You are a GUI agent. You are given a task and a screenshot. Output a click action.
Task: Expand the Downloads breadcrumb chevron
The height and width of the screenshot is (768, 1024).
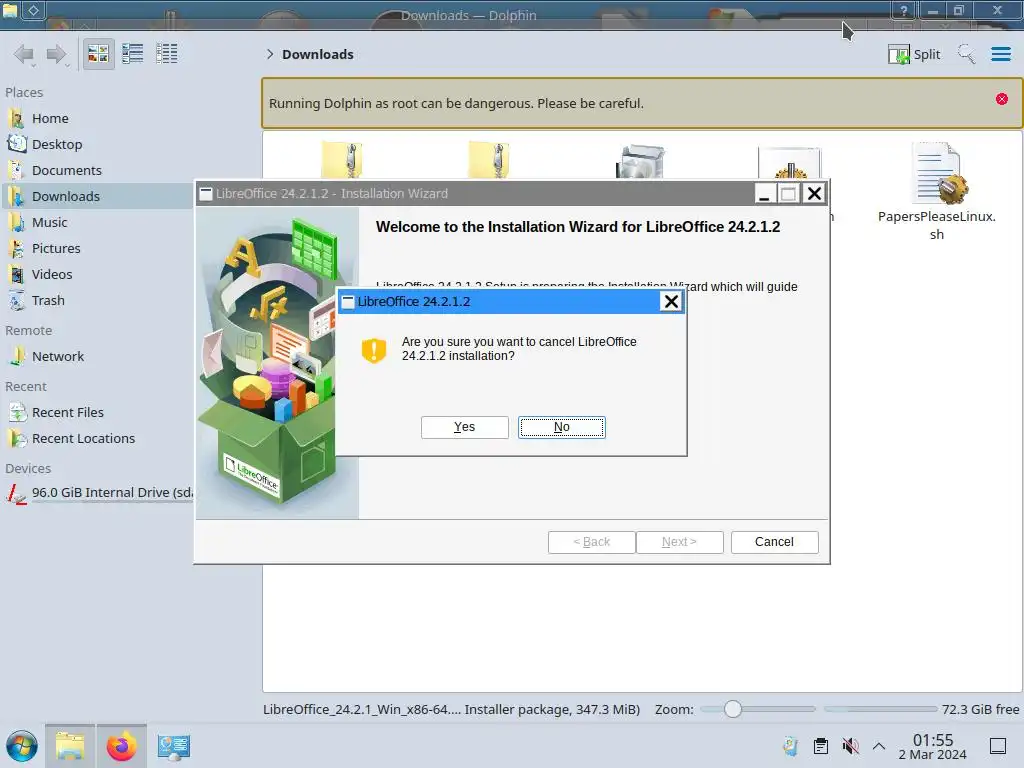pos(270,54)
